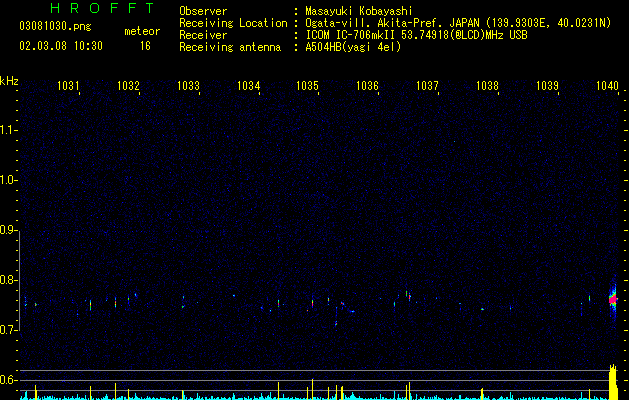Screen dimensions: 629x400
Task: Click the 1039 time axis marker
Action: coord(548,85)
